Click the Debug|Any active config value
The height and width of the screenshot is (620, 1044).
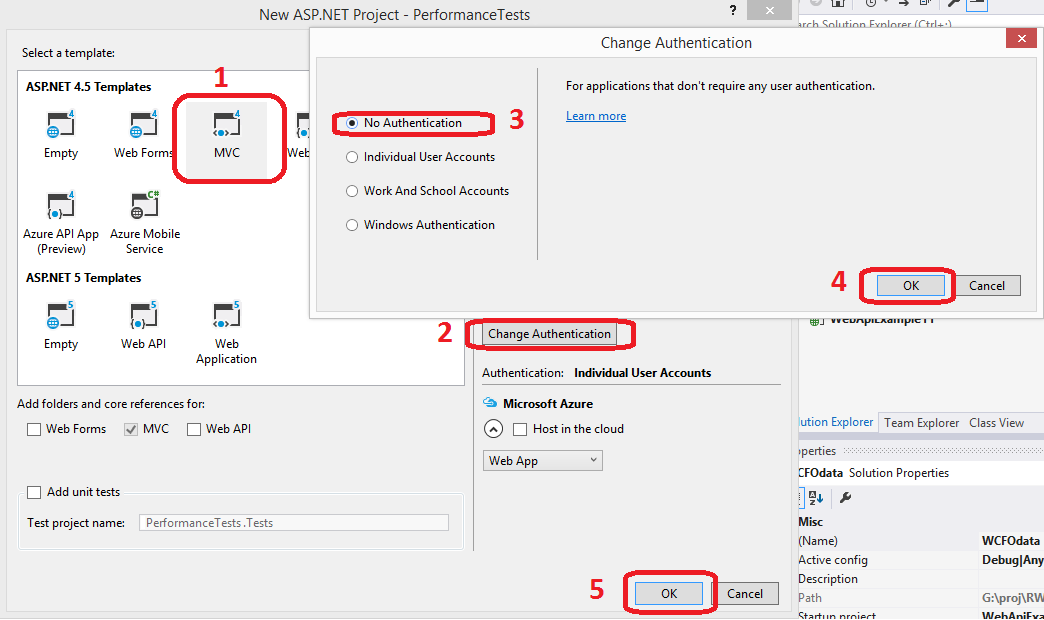1012,560
